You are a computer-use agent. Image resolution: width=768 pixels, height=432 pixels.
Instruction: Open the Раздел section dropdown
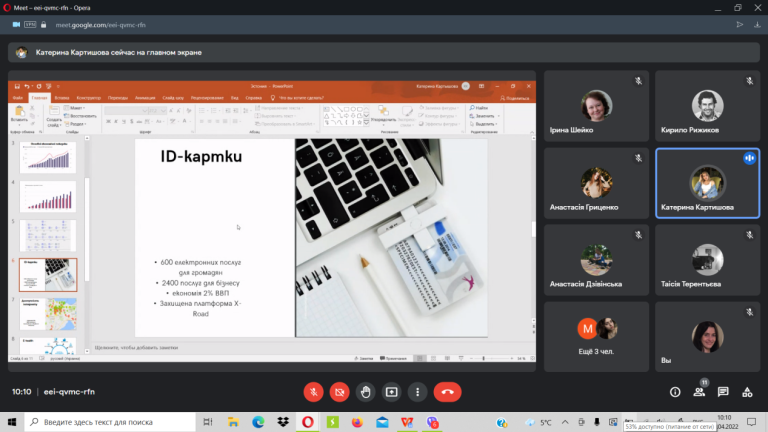point(75,124)
